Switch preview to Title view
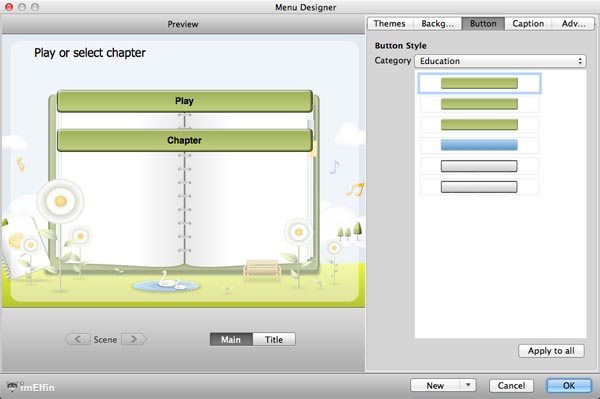600x399 pixels. pos(274,339)
